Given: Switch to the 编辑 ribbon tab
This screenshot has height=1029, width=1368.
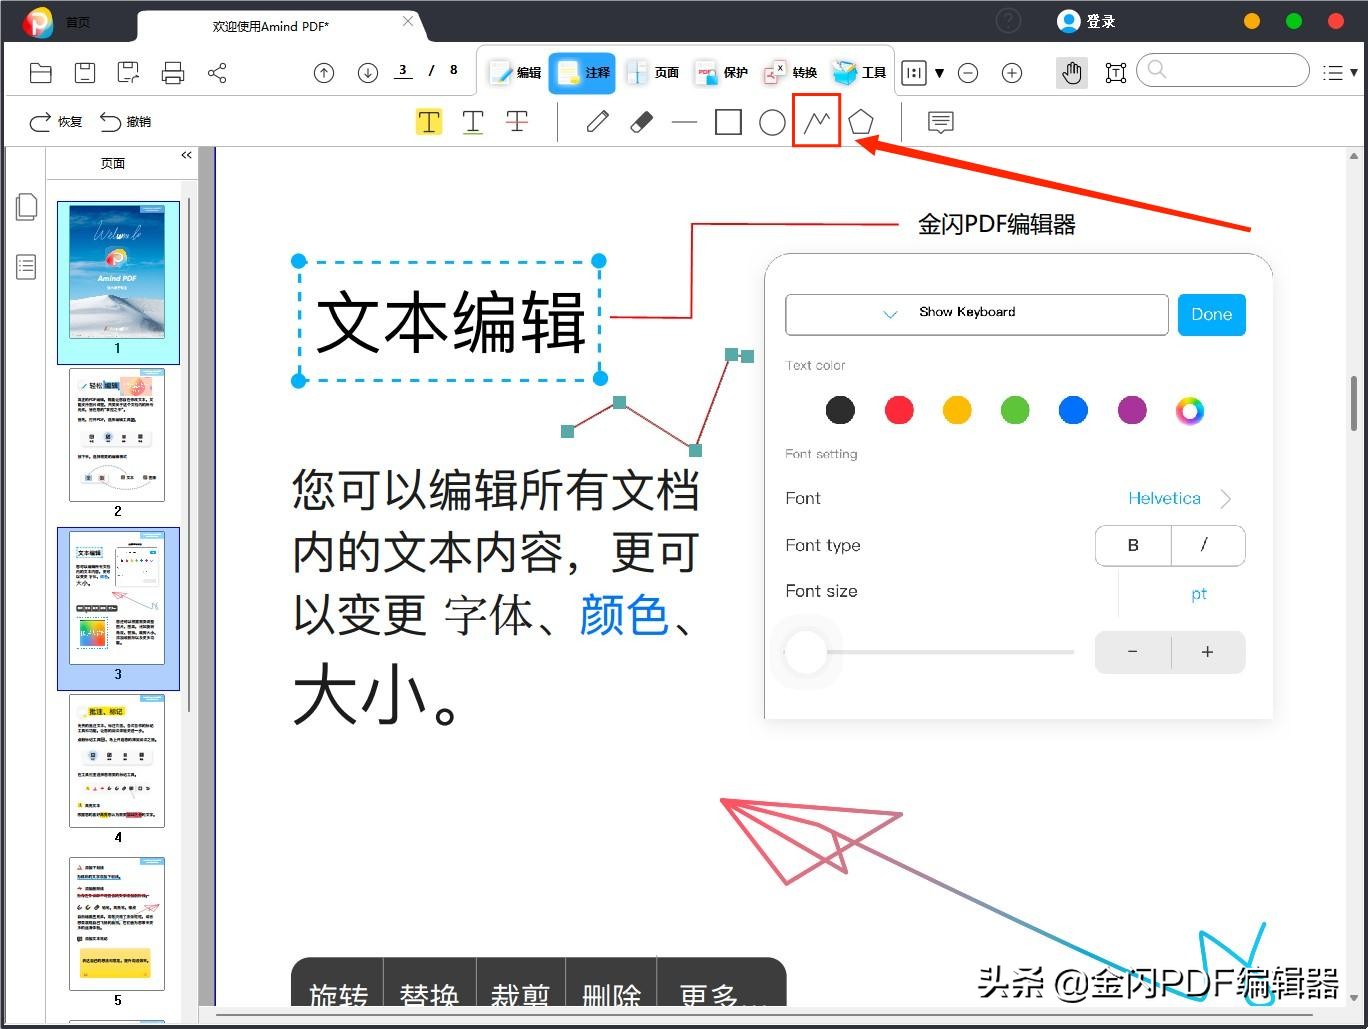Looking at the screenshot, I should pos(514,72).
